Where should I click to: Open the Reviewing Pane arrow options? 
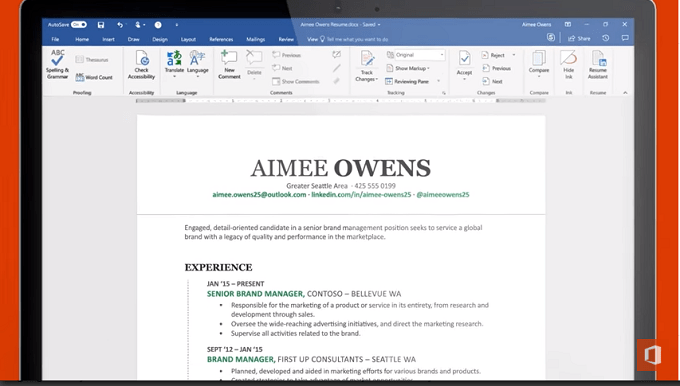point(438,81)
